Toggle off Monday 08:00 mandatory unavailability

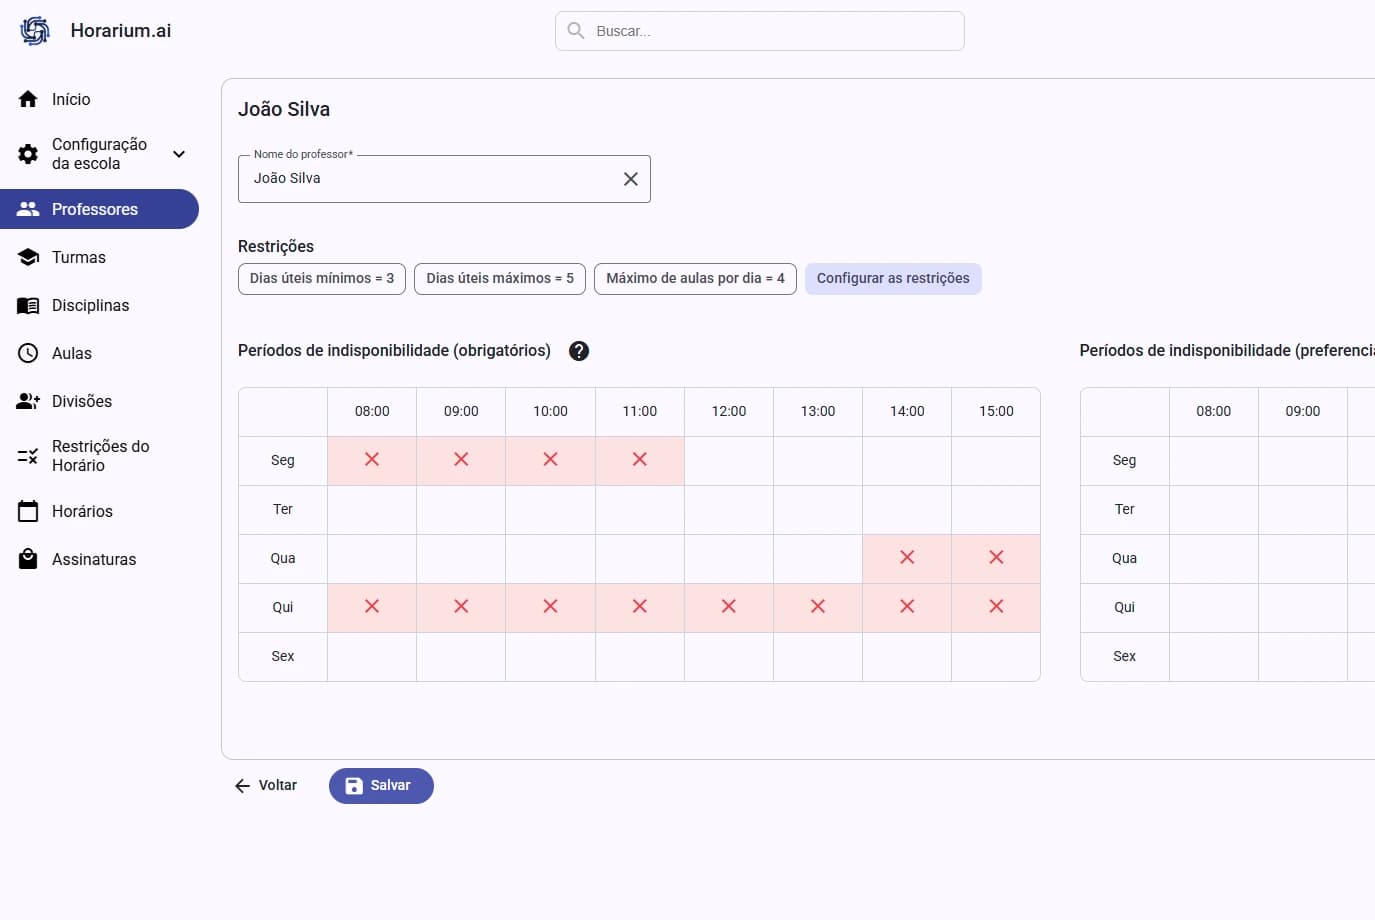click(372, 460)
